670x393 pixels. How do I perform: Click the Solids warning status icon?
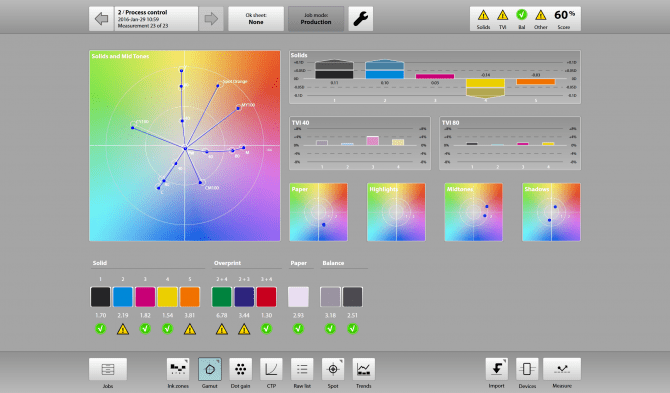[483, 15]
